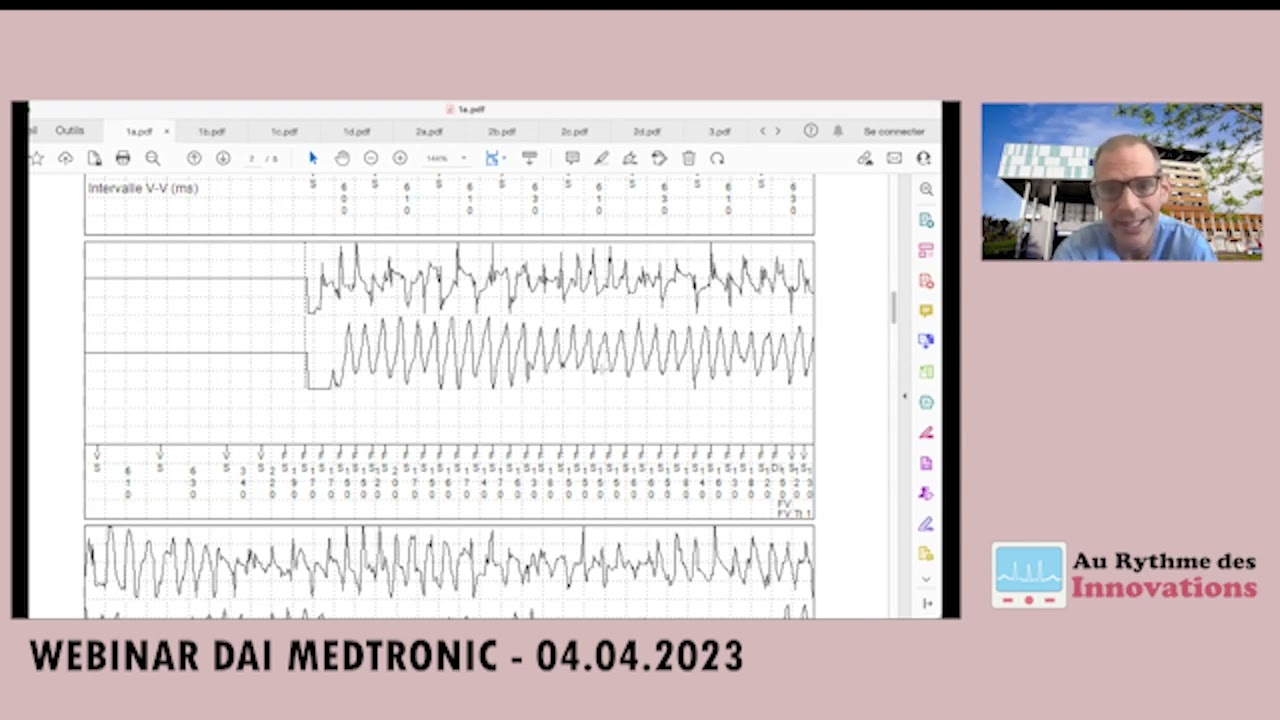Zoom out with the minus circle icon
The width and height of the screenshot is (1280, 720).
(371, 158)
